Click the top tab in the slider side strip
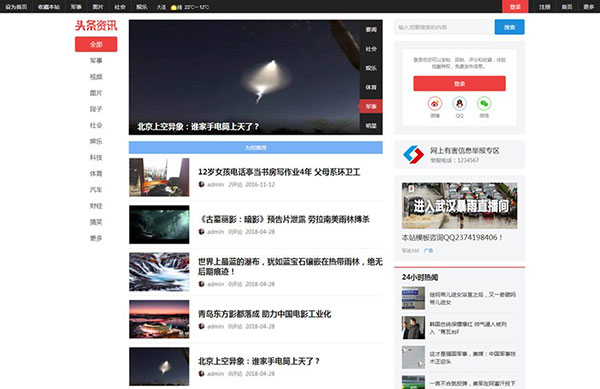Image resolution: width=600 pixels, height=389 pixels. [371, 29]
